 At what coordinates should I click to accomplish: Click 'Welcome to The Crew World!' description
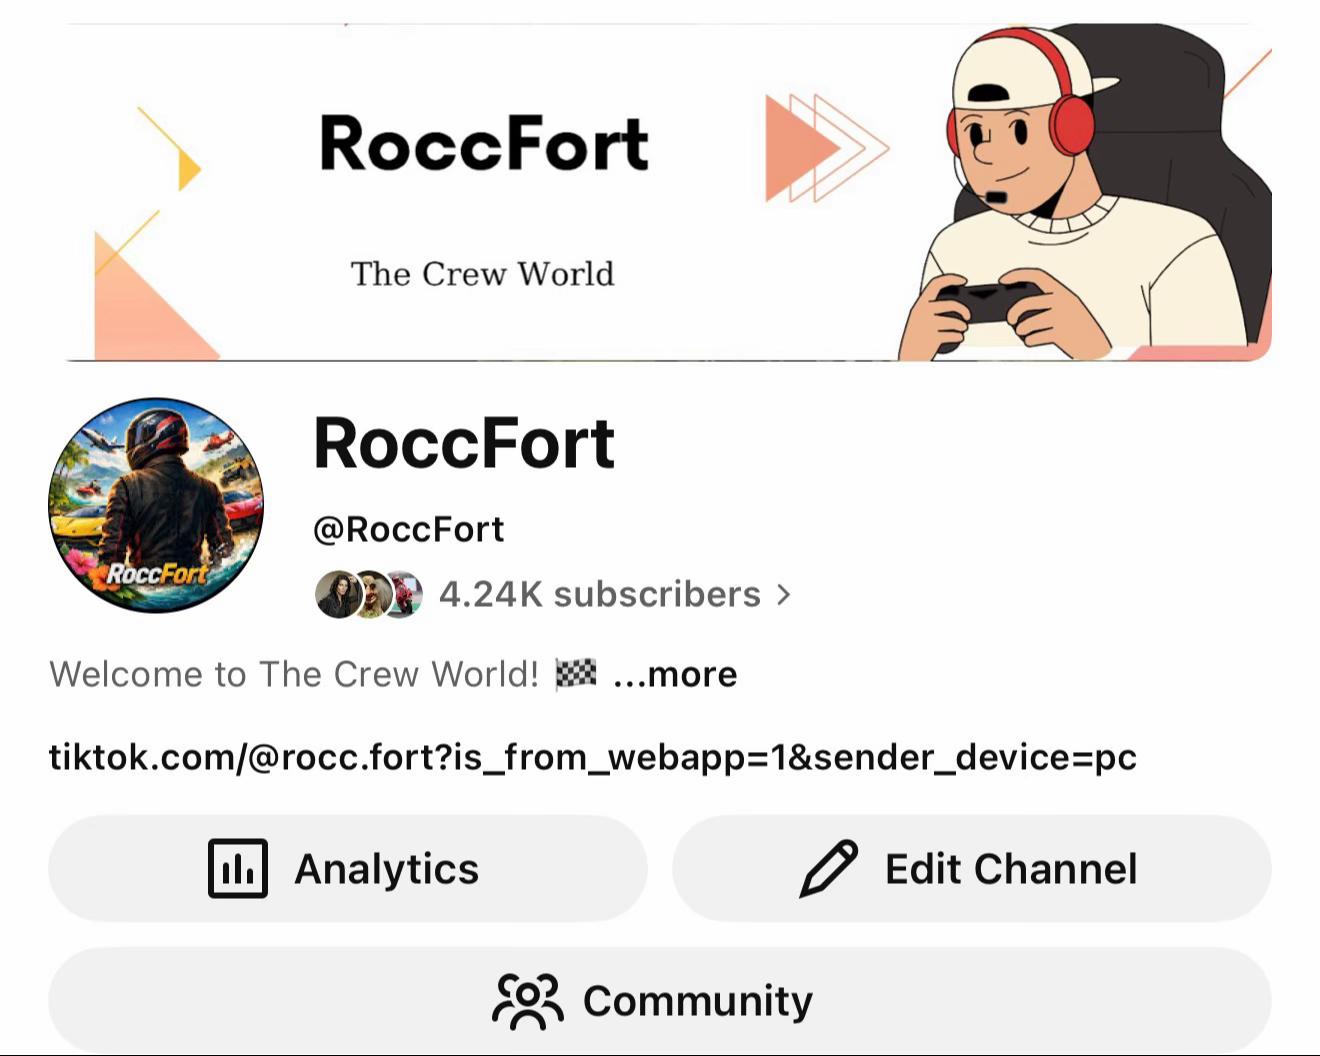coord(294,675)
